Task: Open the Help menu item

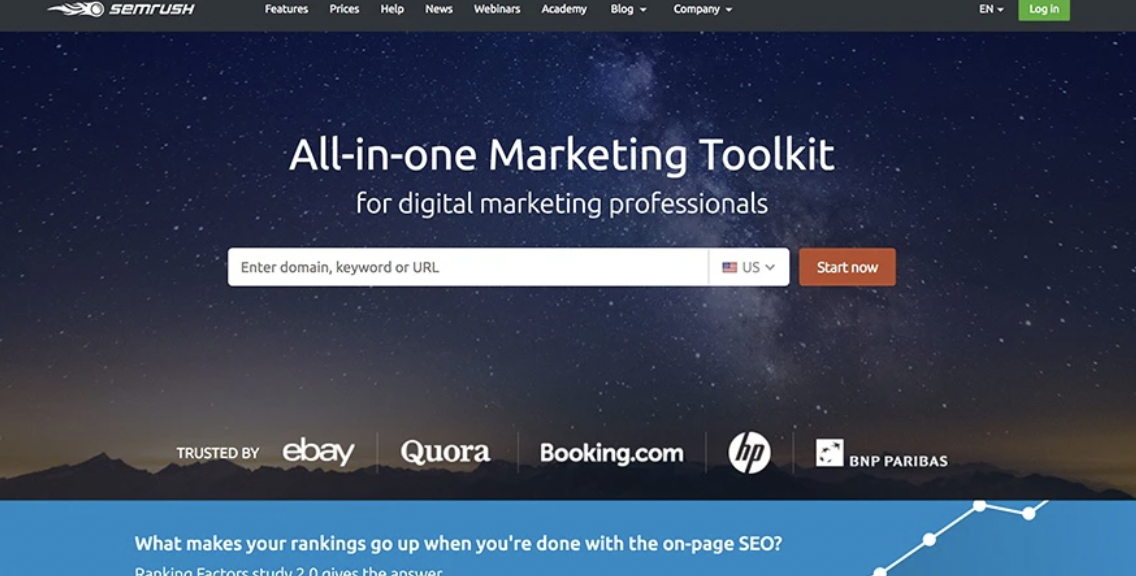Action: point(392,9)
